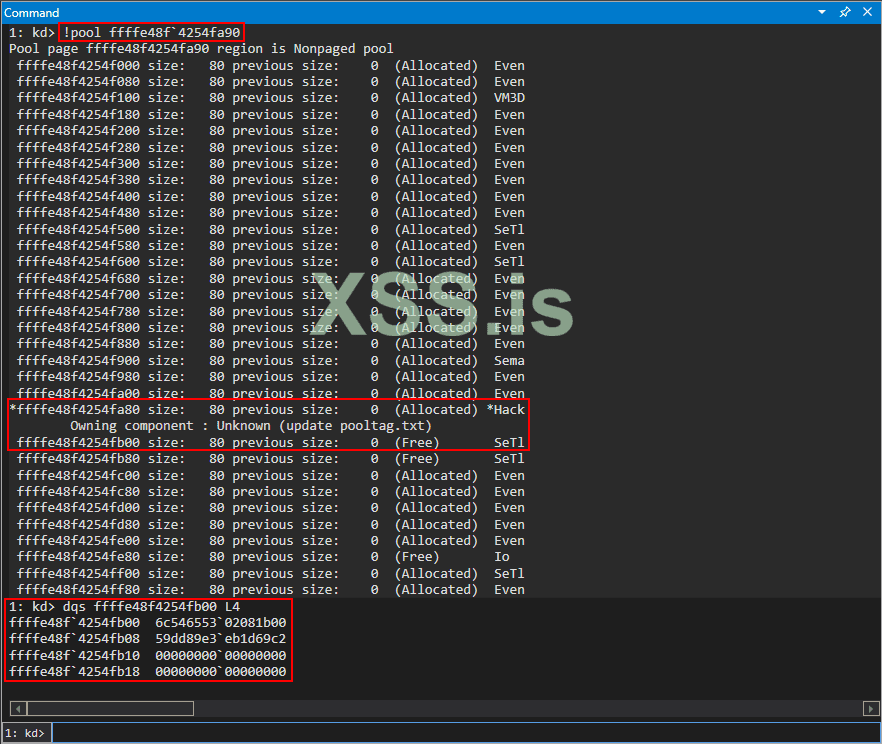Click the kd> command input field
Image resolution: width=882 pixels, height=744 pixels.
(466, 733)
